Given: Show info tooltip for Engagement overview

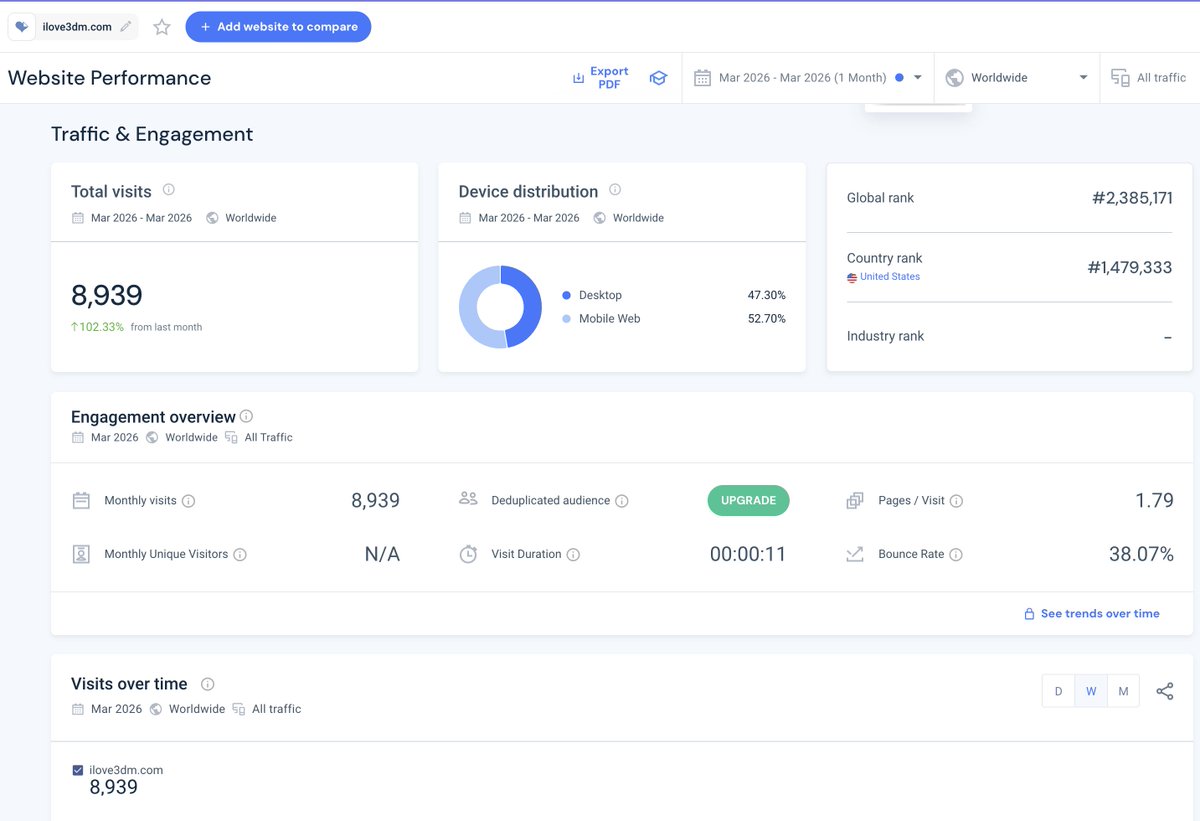Looking at the screenshot, I should (246, 416).
